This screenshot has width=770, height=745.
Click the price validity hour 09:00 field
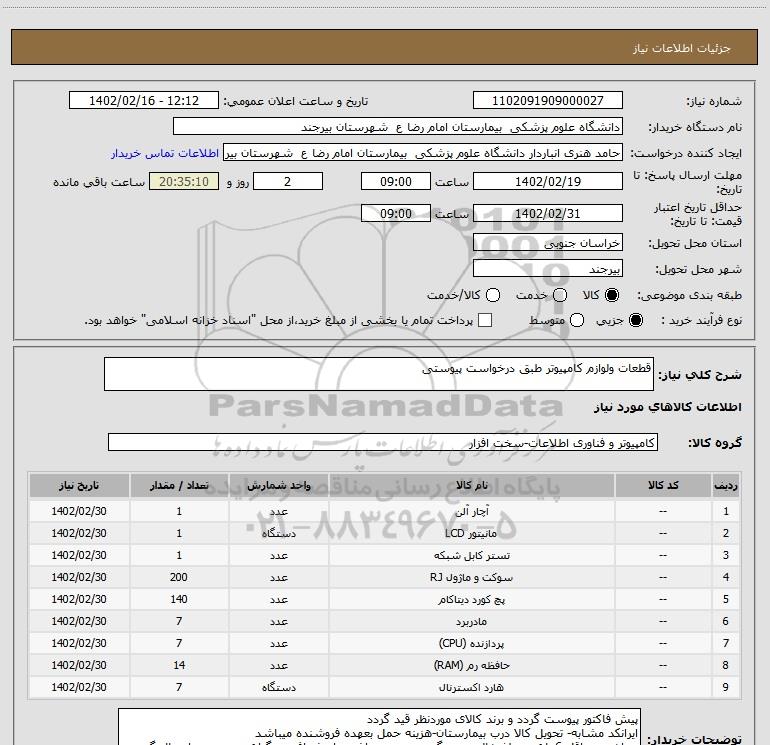click(396, 214)
